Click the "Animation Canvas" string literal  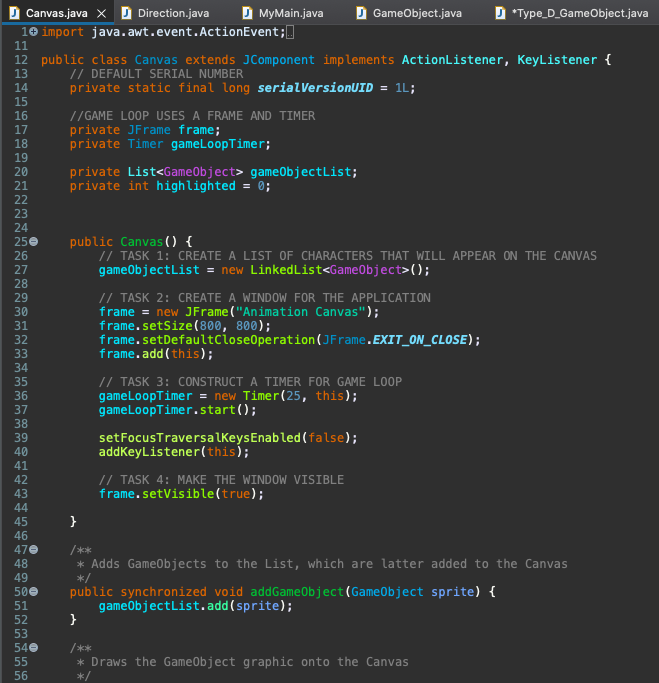tap(301, 312)
